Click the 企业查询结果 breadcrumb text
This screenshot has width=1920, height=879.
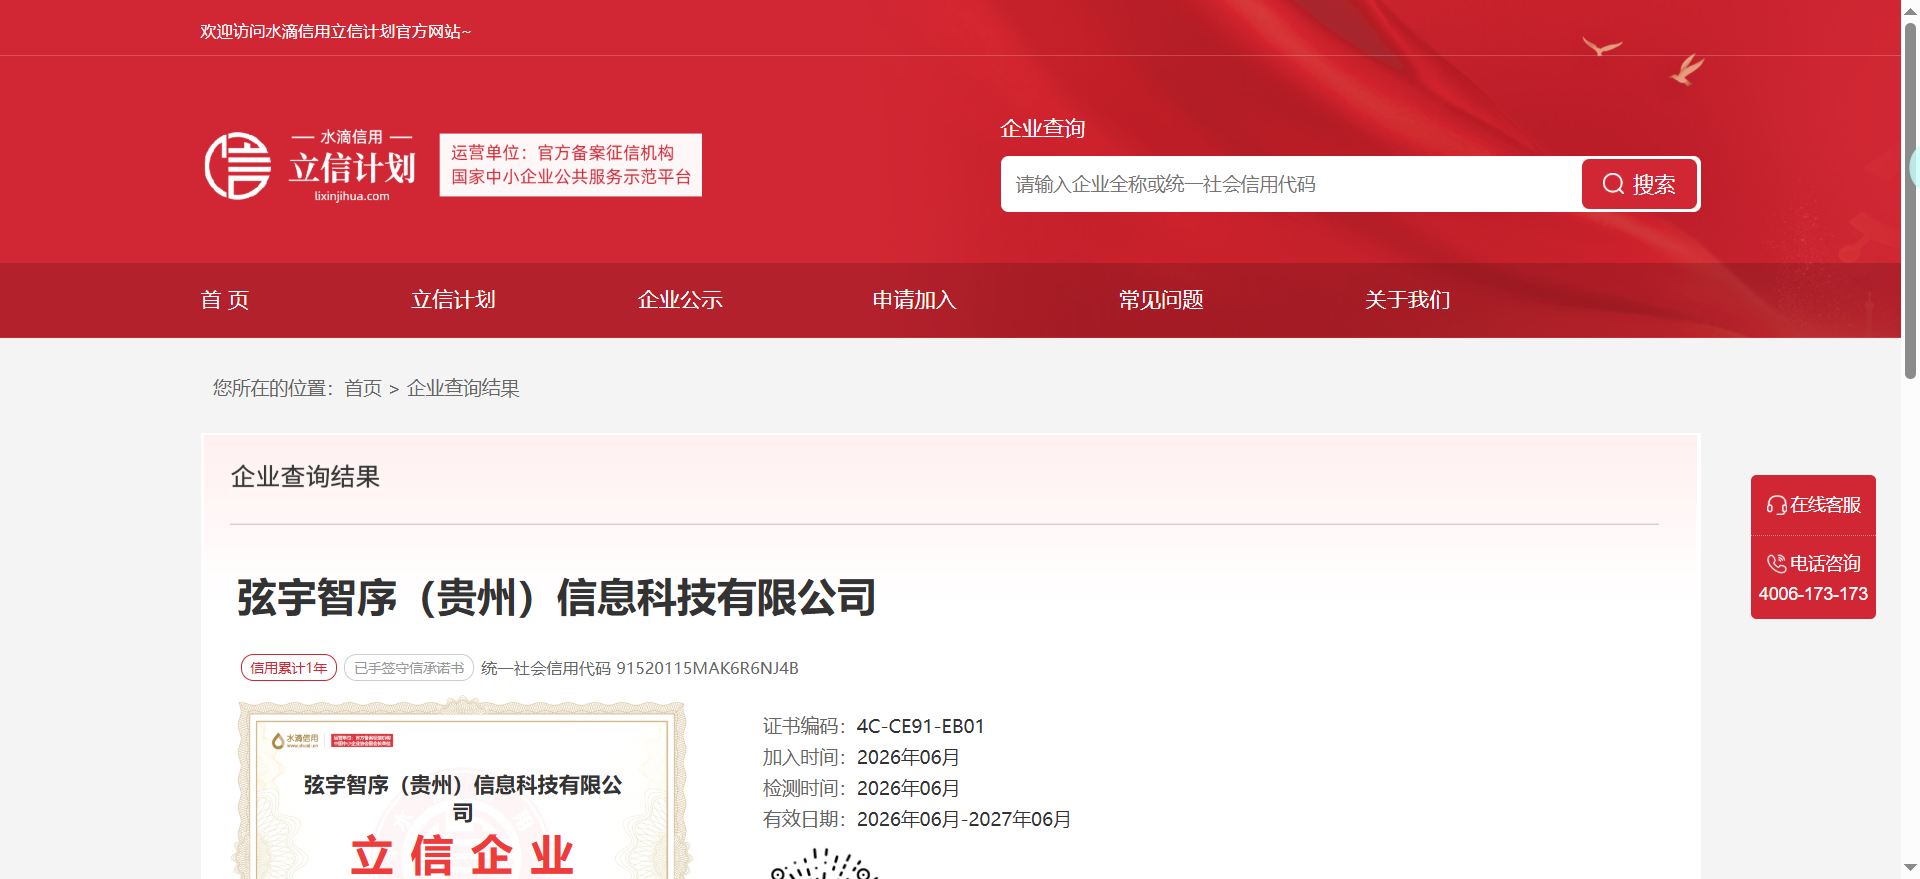tap(463, 388)
